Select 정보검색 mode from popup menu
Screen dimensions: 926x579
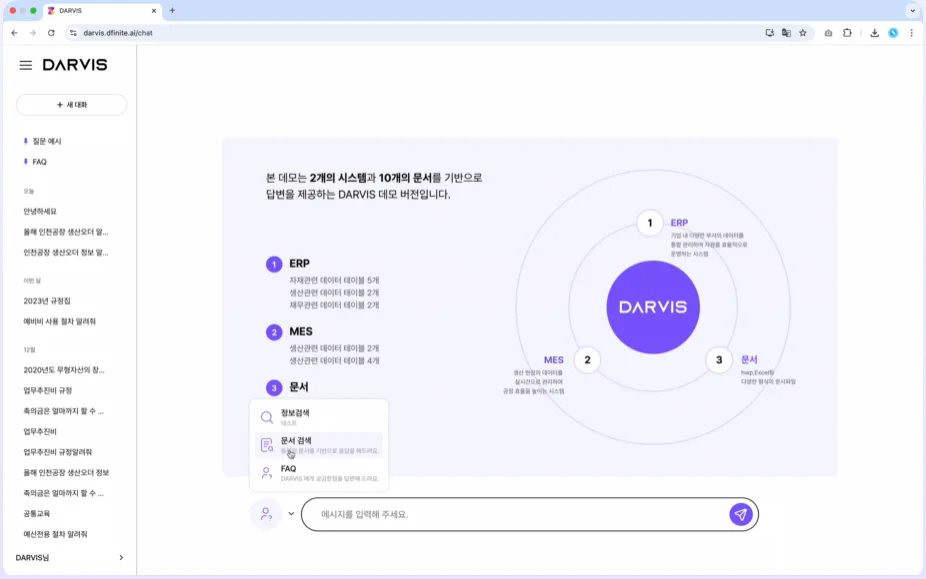(x=319, y=417)
